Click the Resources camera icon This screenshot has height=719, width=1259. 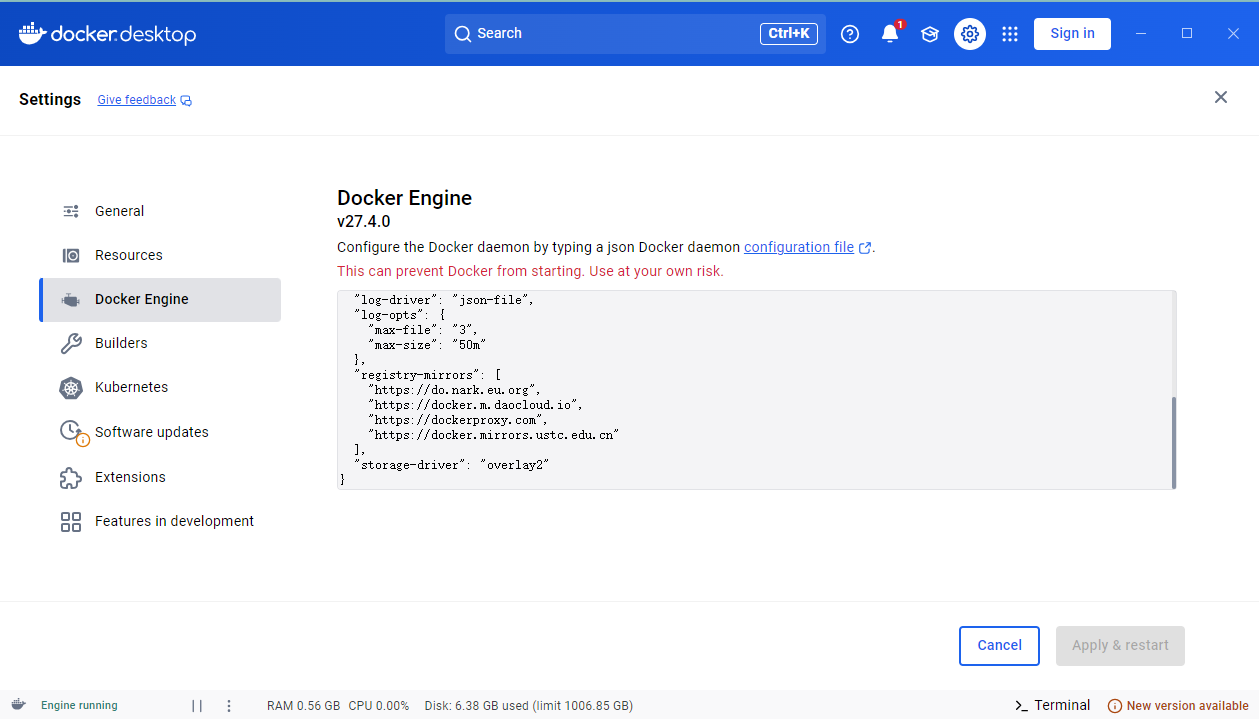[71, 255]
